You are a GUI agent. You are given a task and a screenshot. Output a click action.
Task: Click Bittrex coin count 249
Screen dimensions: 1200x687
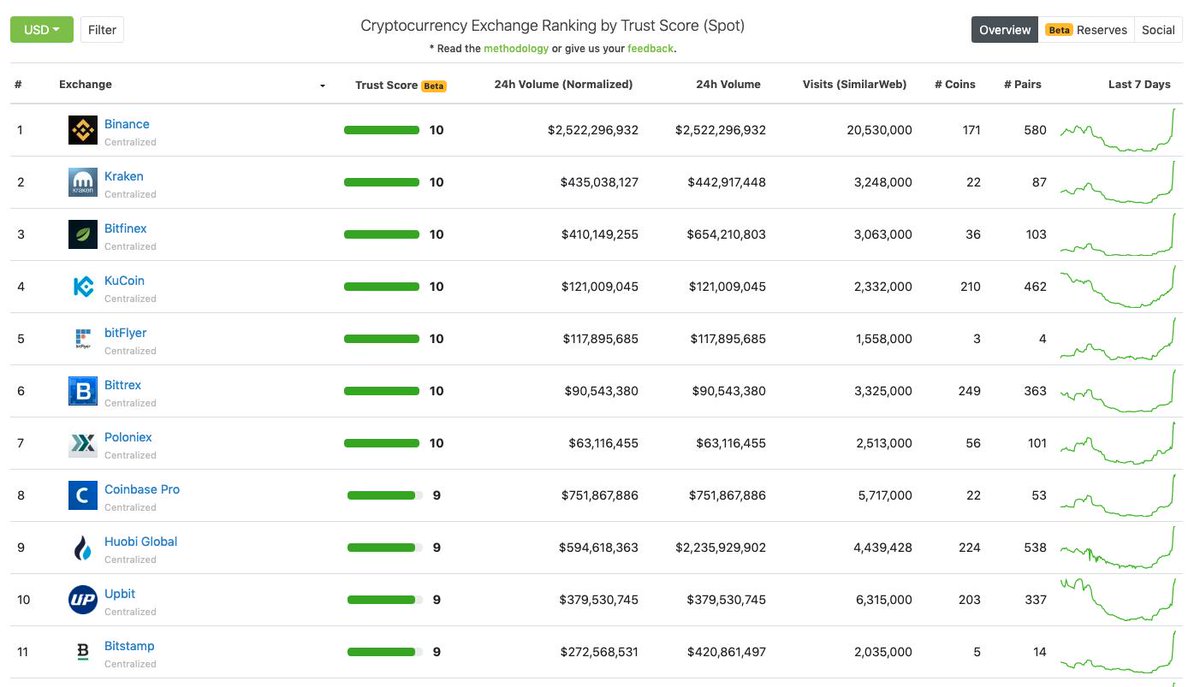(x=969, y=391)
